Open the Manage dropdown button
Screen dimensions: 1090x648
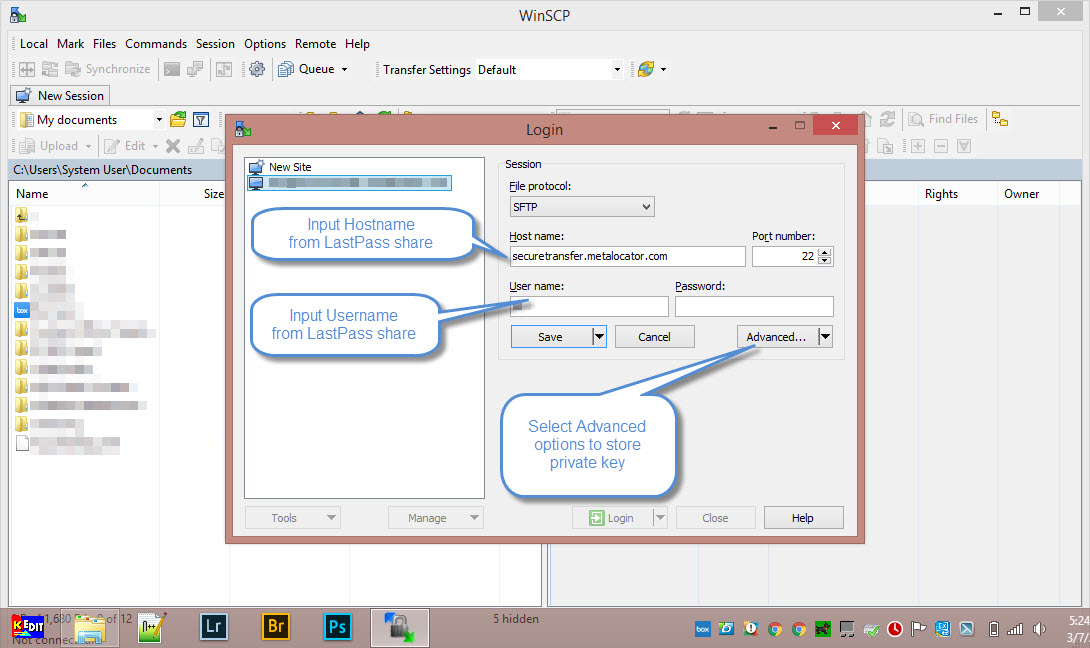pos(435,518)
